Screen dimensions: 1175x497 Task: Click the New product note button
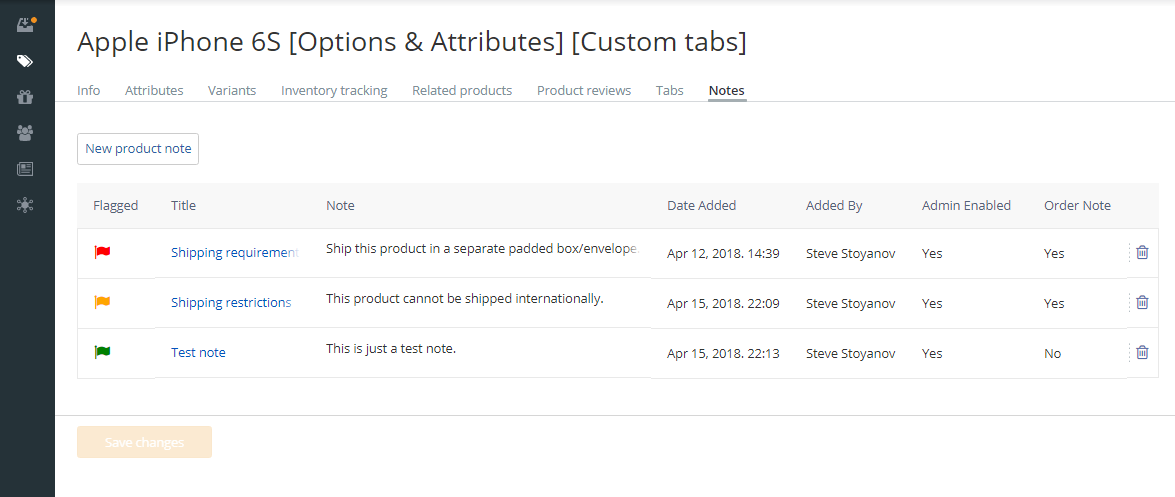(138, 149)
